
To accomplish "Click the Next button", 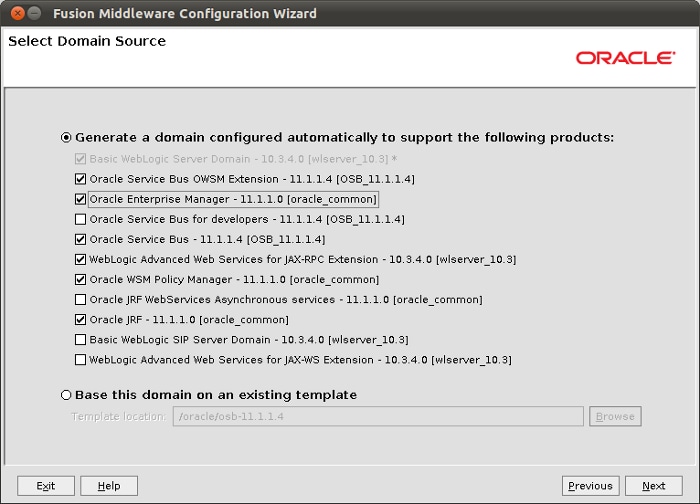I will pyautogui.click(x=654, y=486).
